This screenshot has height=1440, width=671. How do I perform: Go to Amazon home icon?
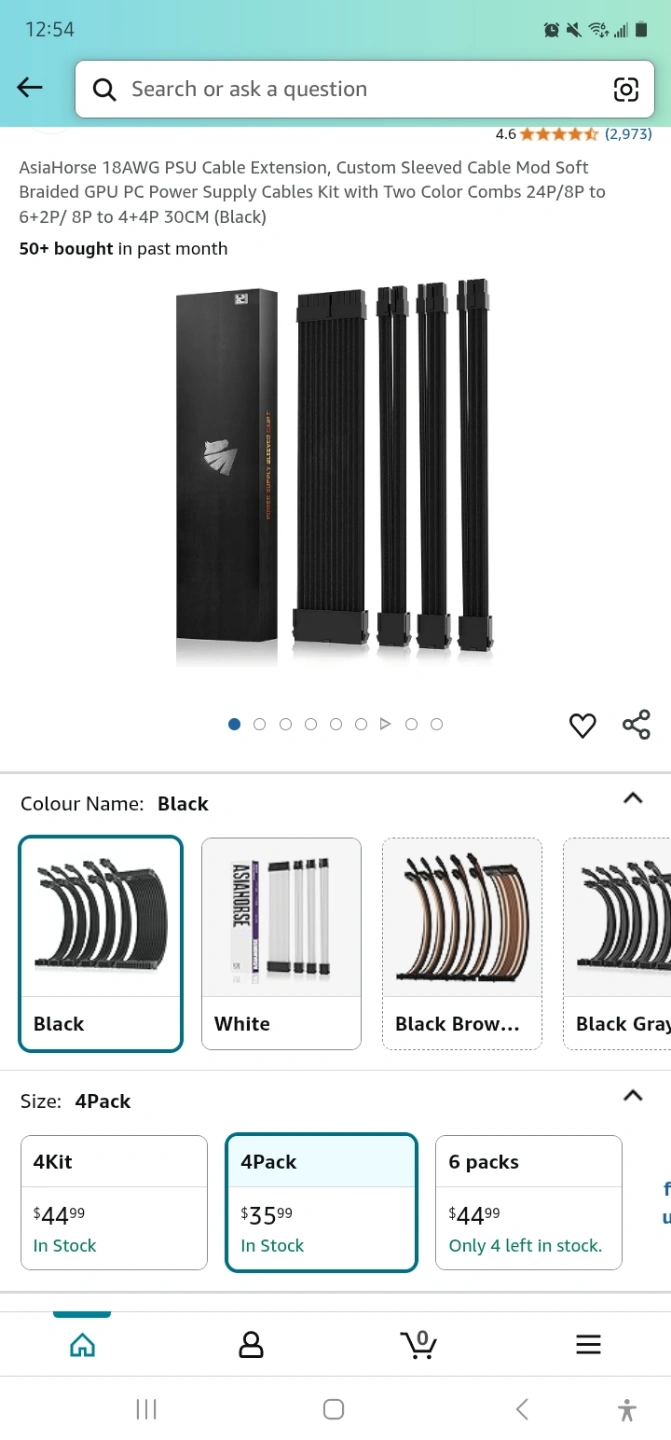click(x=82, y=1344)
